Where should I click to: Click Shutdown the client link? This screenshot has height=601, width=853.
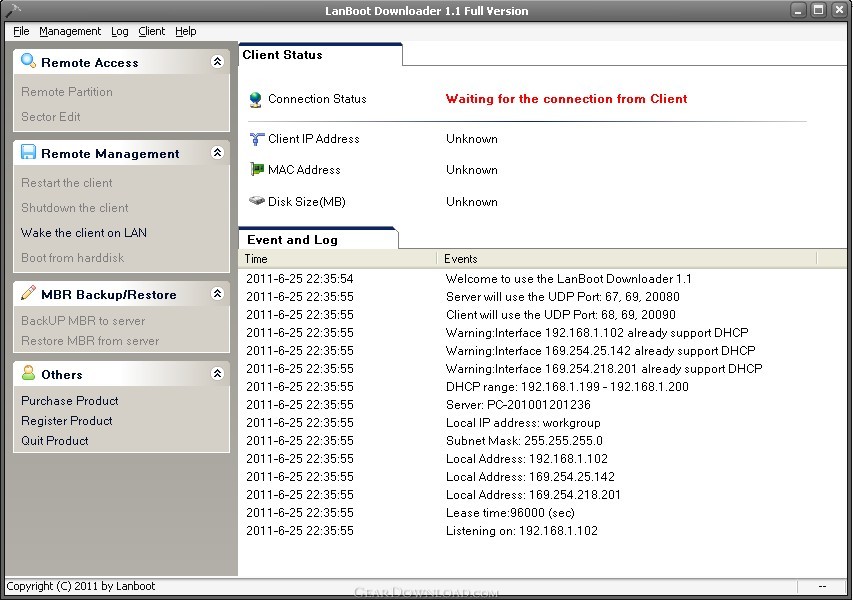tap(75, 208)
